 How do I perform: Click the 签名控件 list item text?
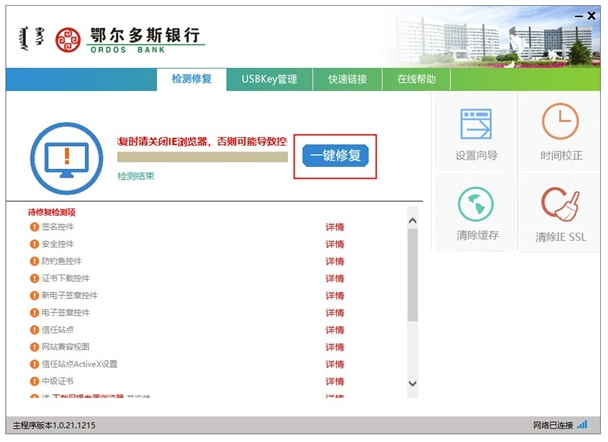(x=57, y=227)
